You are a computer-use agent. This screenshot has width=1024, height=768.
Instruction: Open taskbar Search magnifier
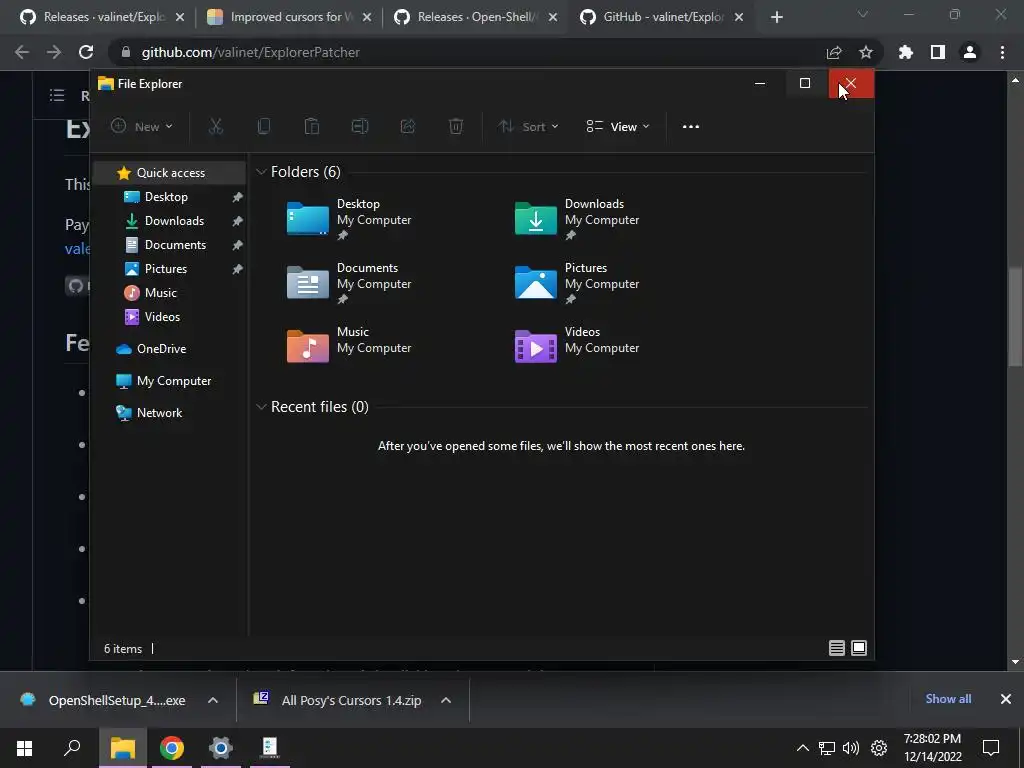point(72,748)
